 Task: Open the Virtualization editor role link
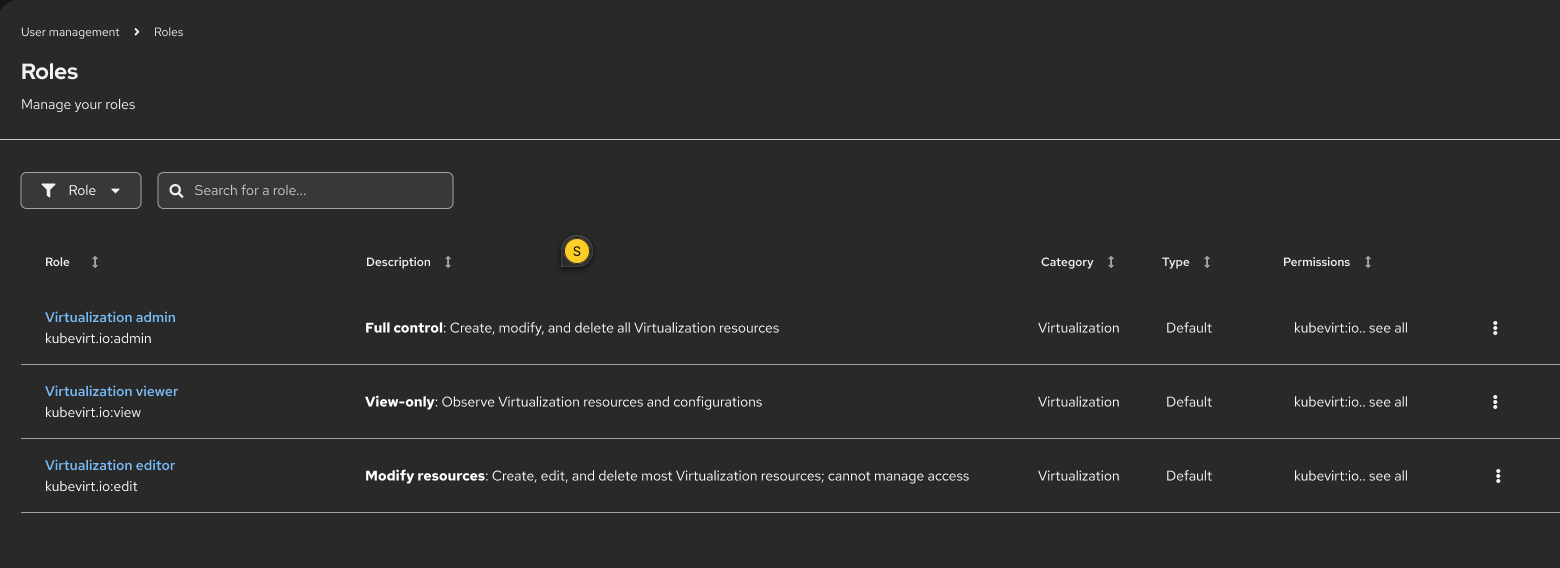pyautogui.click(x=110, y=465)
